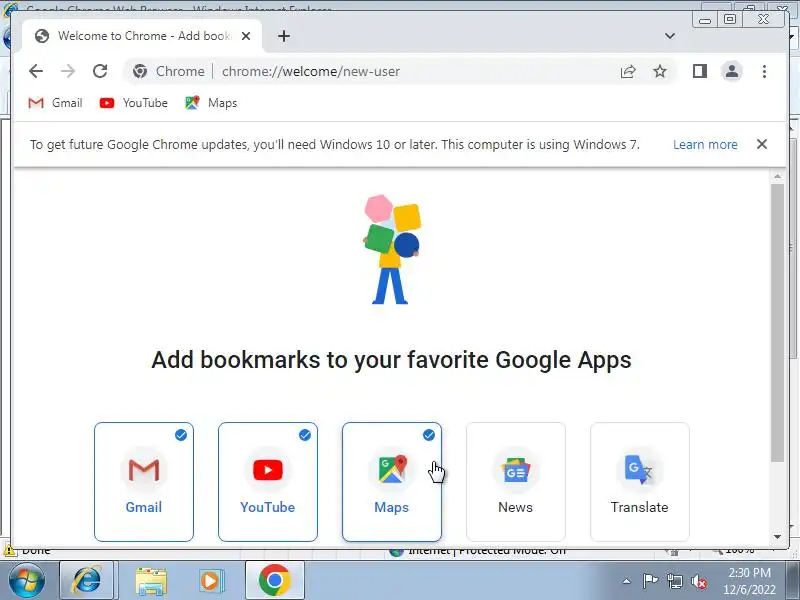Bookmark this tab with the star icon
The height and width of the screenshot is (600, 800).
pos(660,71)
